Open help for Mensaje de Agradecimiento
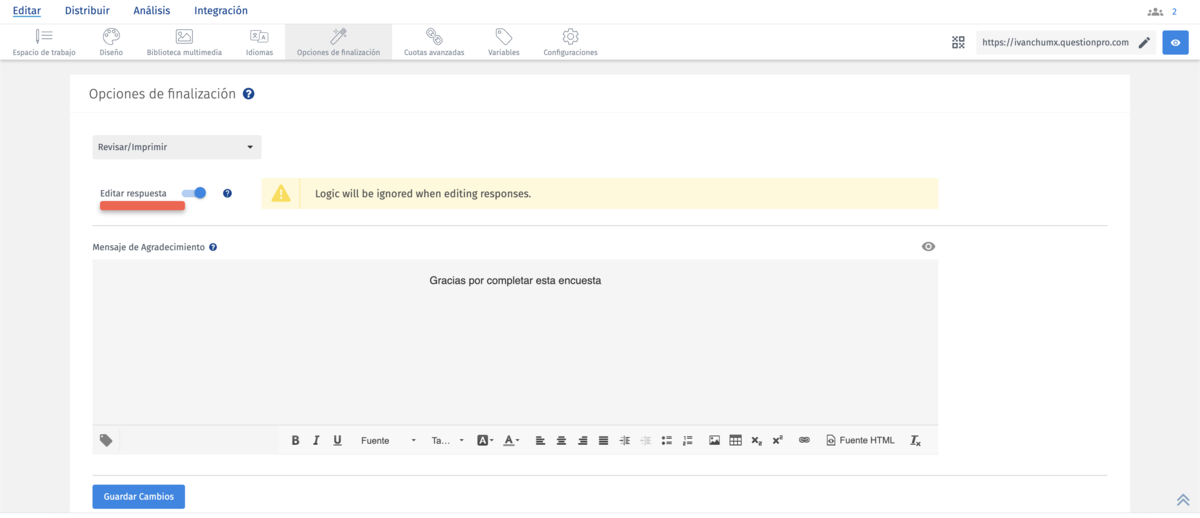The height and width of the screenshot is (518, 1200). pos(213,246)
